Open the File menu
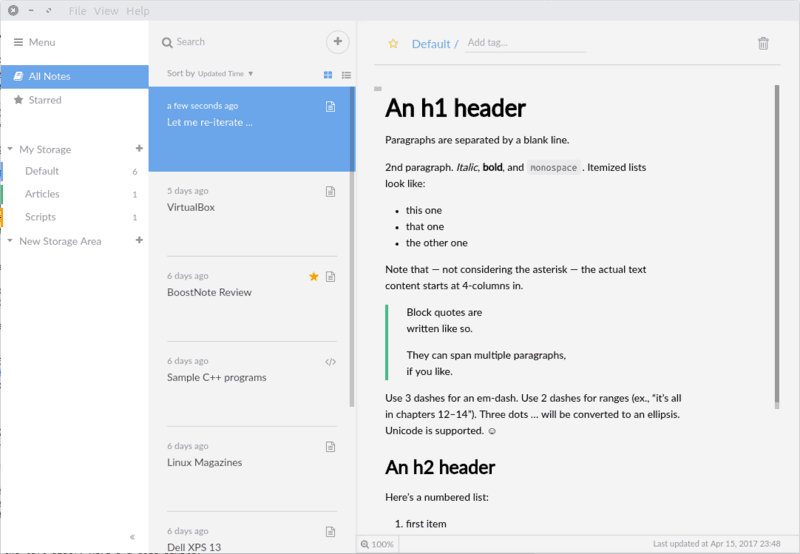 point(78,11)
